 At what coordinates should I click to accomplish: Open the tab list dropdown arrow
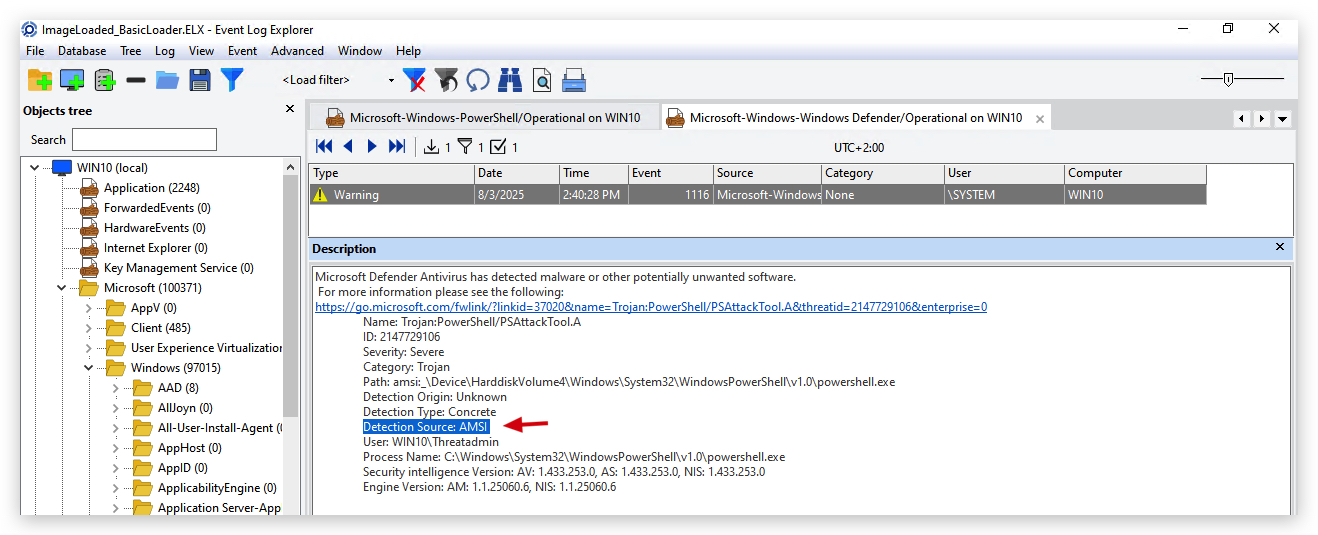point(1282,118)
